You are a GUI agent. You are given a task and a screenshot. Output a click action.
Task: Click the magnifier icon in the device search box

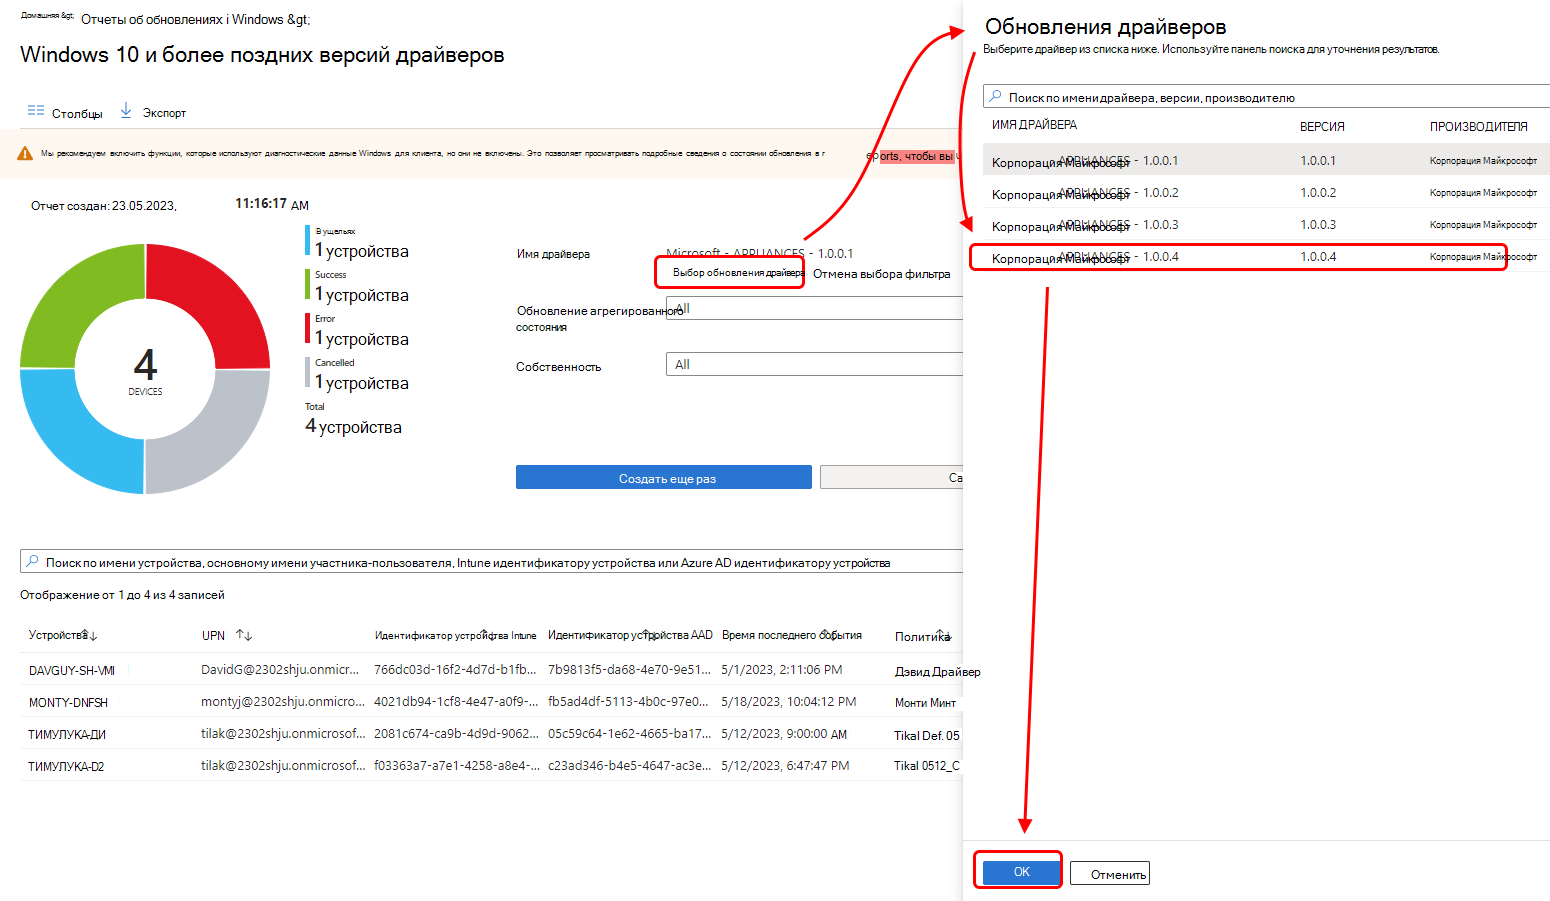pyautogui.click(x=32, y=562)
